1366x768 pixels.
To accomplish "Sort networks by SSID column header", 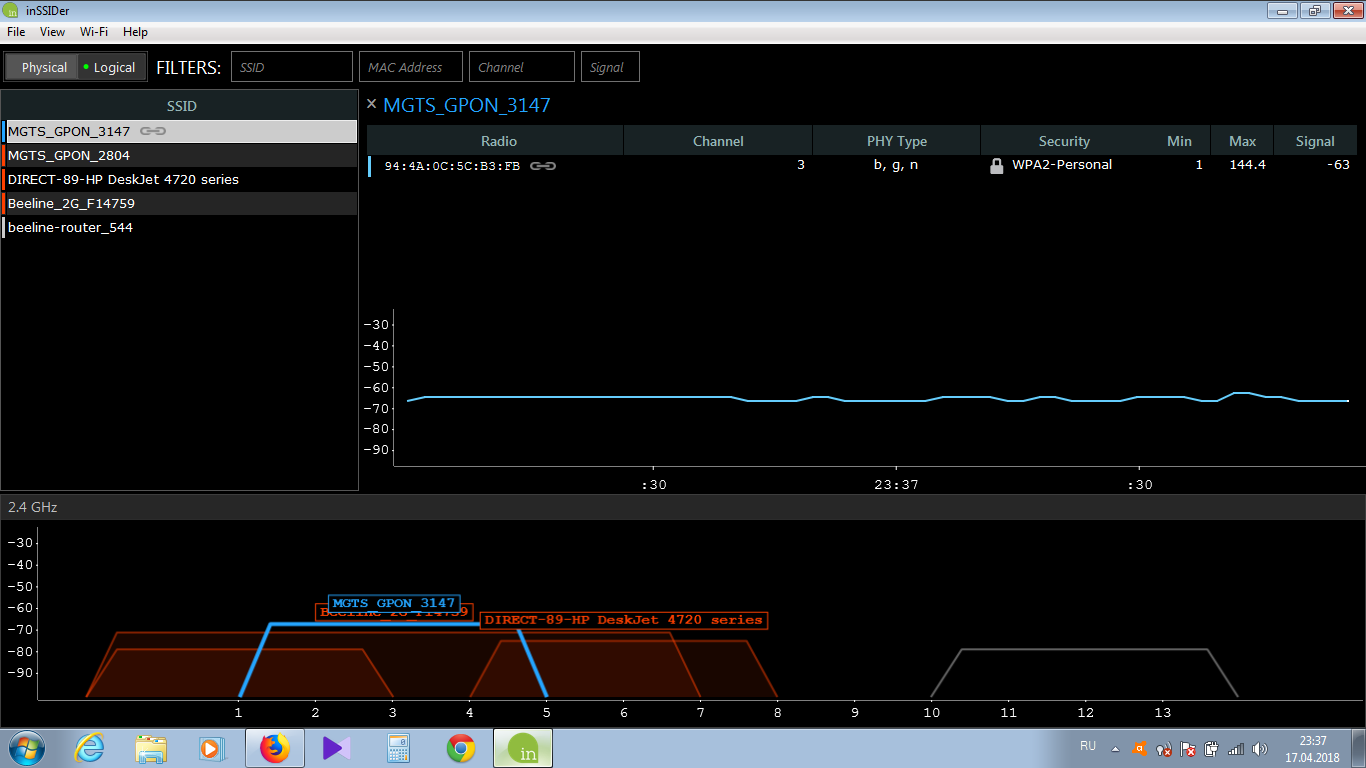I will click(x=180, y=105).
